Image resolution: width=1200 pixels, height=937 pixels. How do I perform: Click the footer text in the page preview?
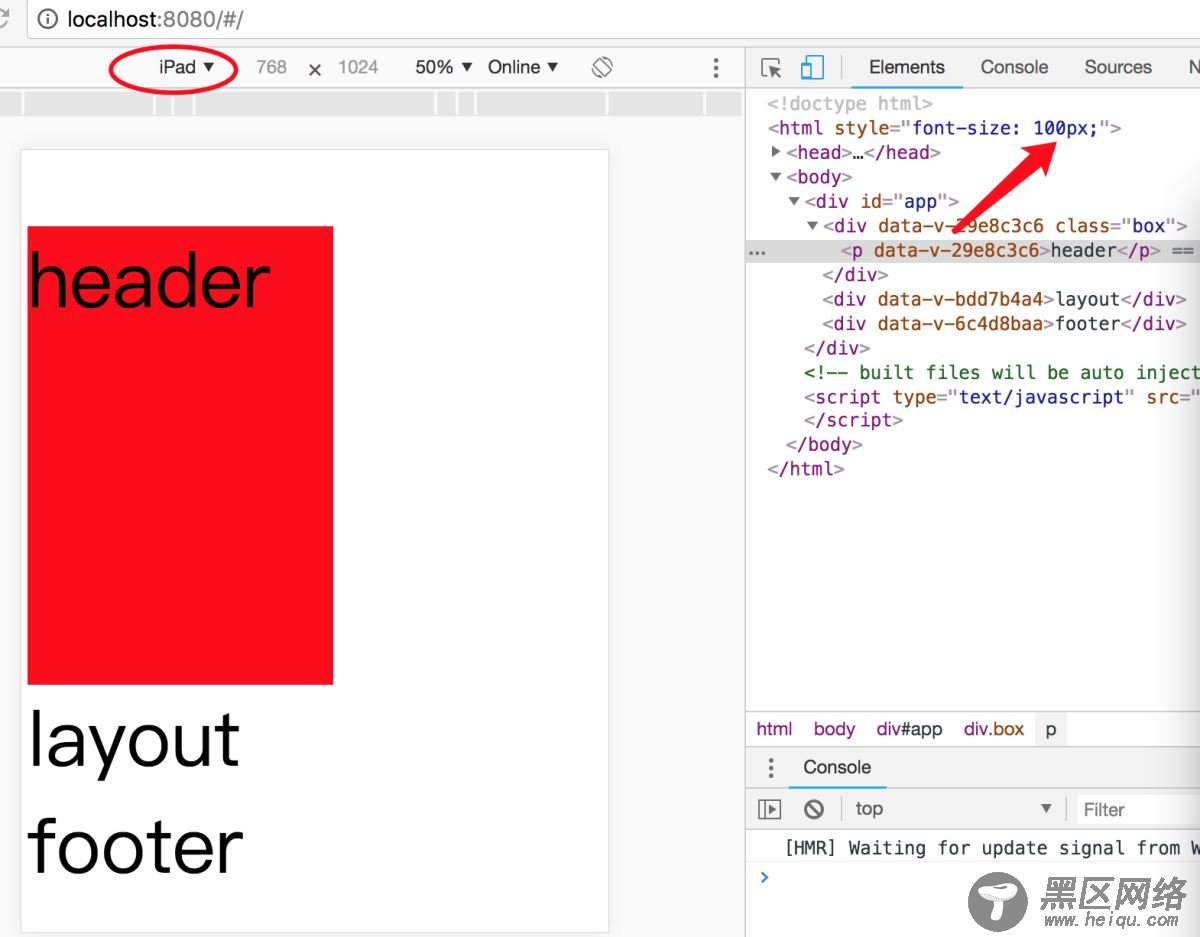135,845
